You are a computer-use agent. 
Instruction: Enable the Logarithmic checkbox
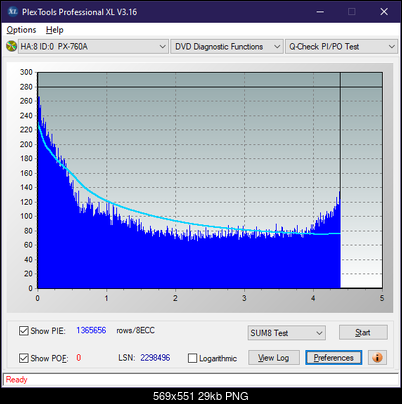point(192,358)
